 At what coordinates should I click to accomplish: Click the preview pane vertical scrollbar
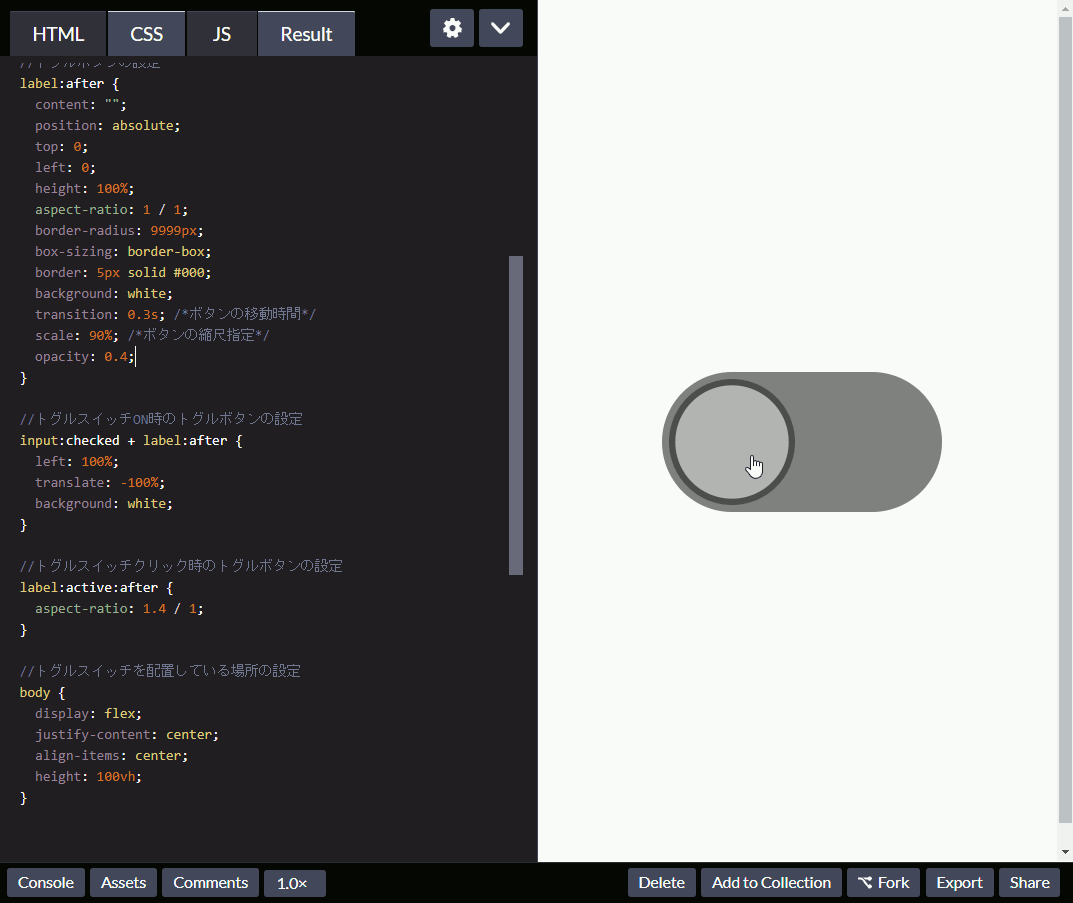coord(1065,430)
